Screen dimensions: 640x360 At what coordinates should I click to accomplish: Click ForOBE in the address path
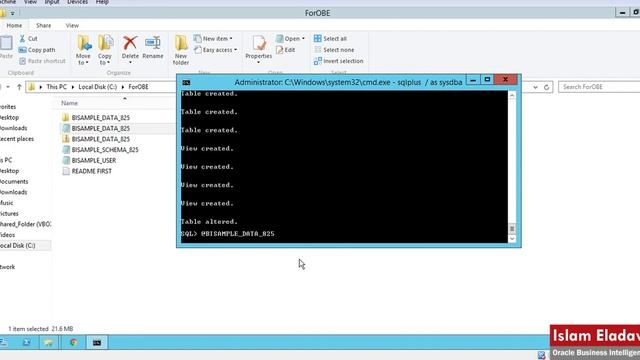coord(138,87)
